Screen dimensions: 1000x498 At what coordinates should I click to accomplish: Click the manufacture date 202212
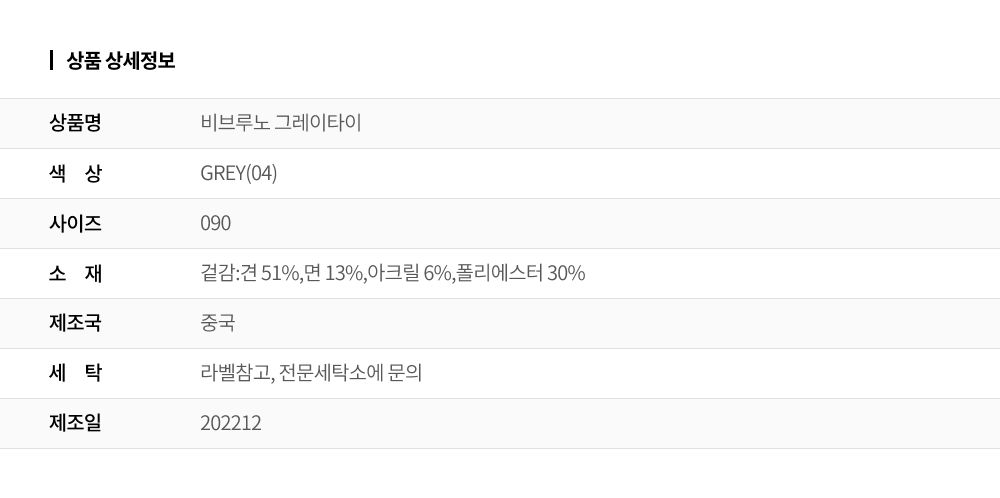pos(231,423)
